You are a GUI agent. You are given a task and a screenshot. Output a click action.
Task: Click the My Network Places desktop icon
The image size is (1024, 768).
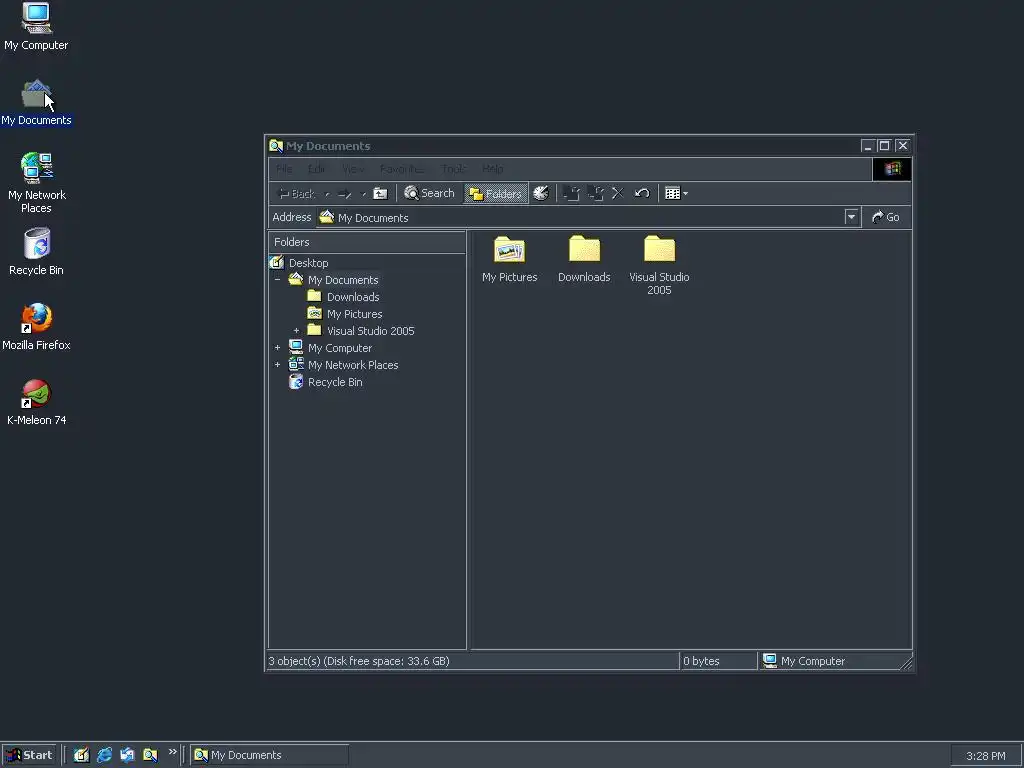click(37, 183)
